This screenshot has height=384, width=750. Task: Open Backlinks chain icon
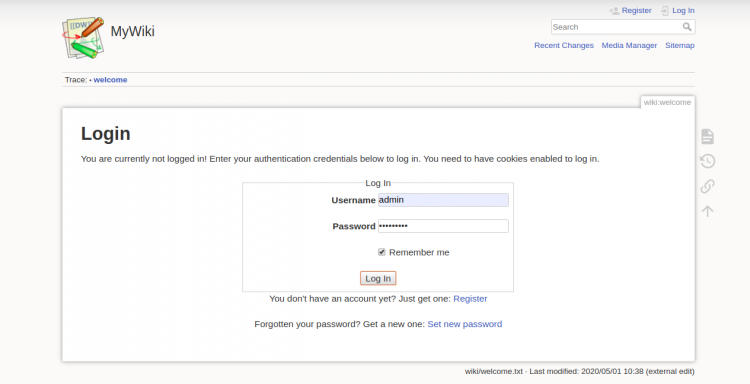coord(707,186)
